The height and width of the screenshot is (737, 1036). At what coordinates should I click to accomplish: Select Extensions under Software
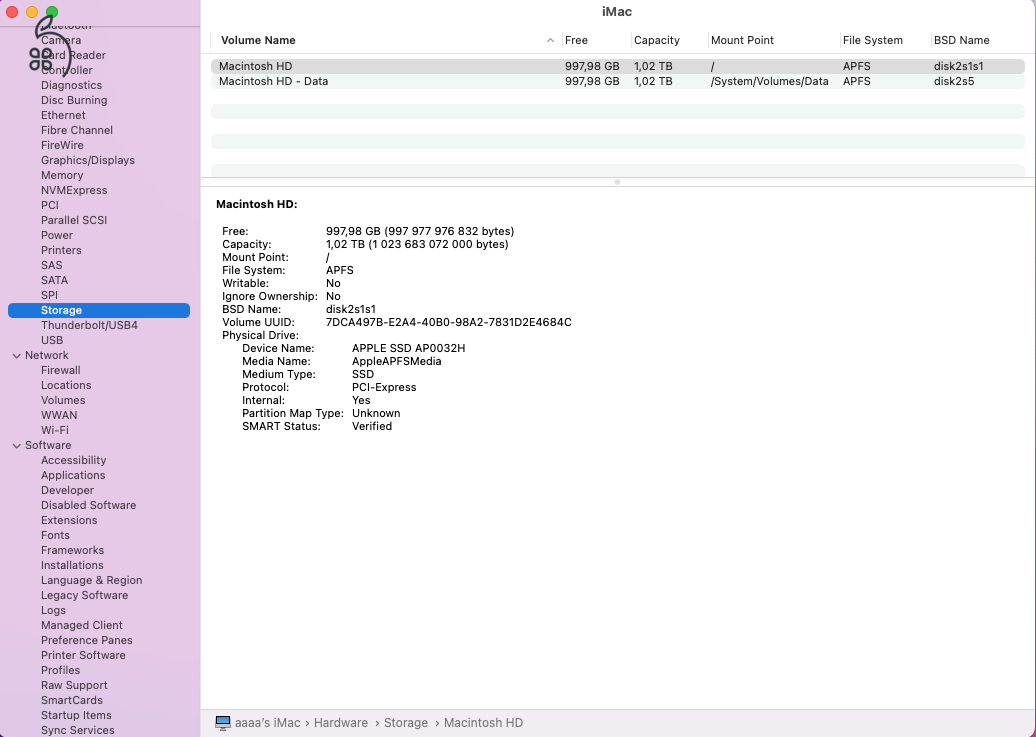[69, 520]
